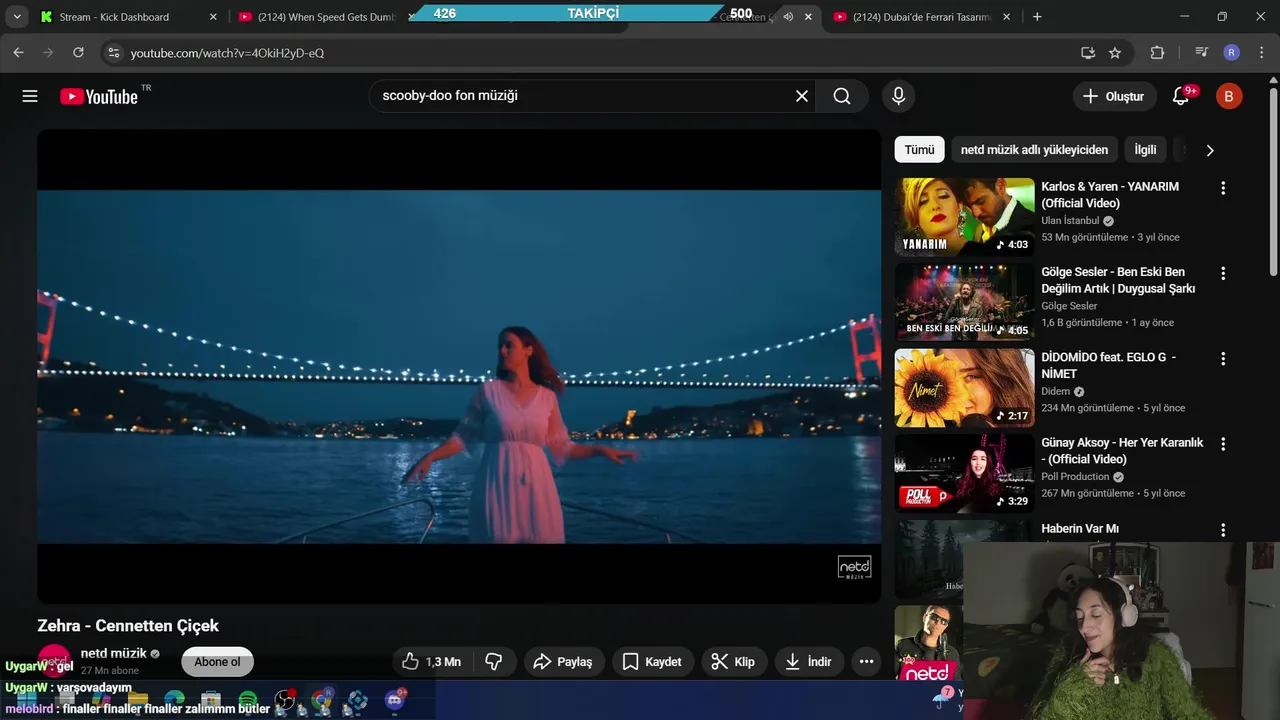Screen dimensions: 1280x720
Task: Go back in browser history
Action: (x=18, y=52)
